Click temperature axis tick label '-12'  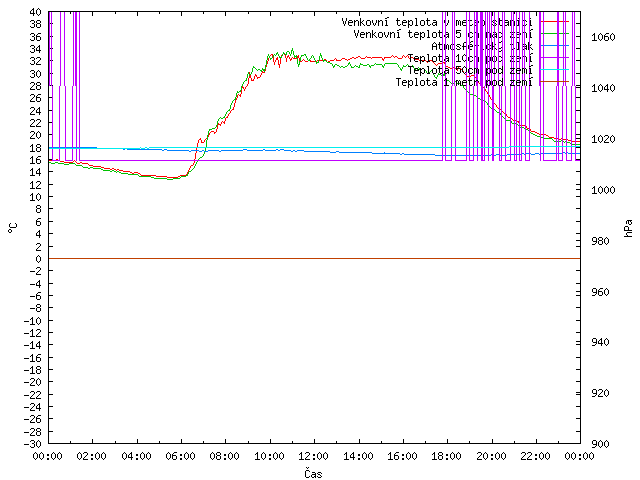point(33,333)
